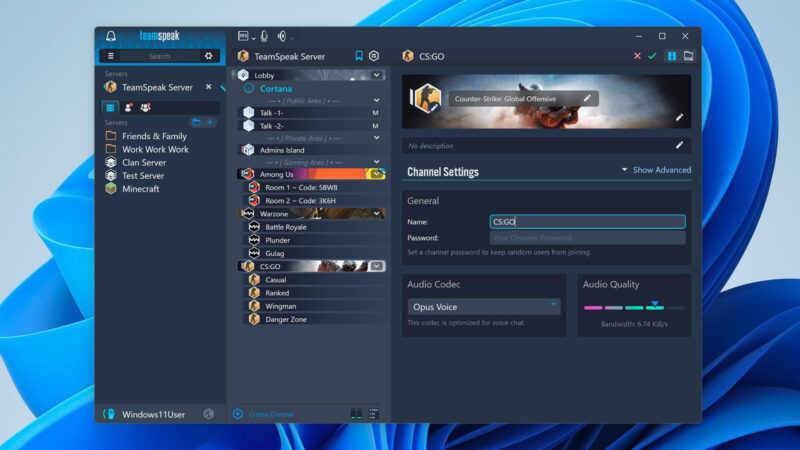
Task: Collapse the CS:GO channel group
Action: [x=377, y=266]
